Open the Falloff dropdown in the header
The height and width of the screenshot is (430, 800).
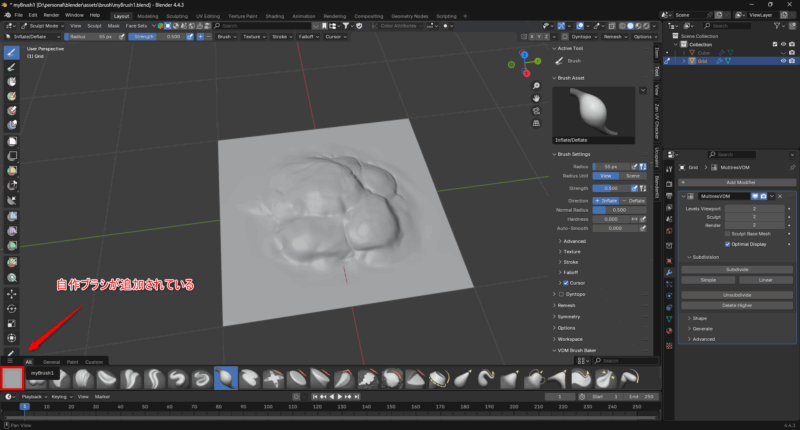pos(308,37)
